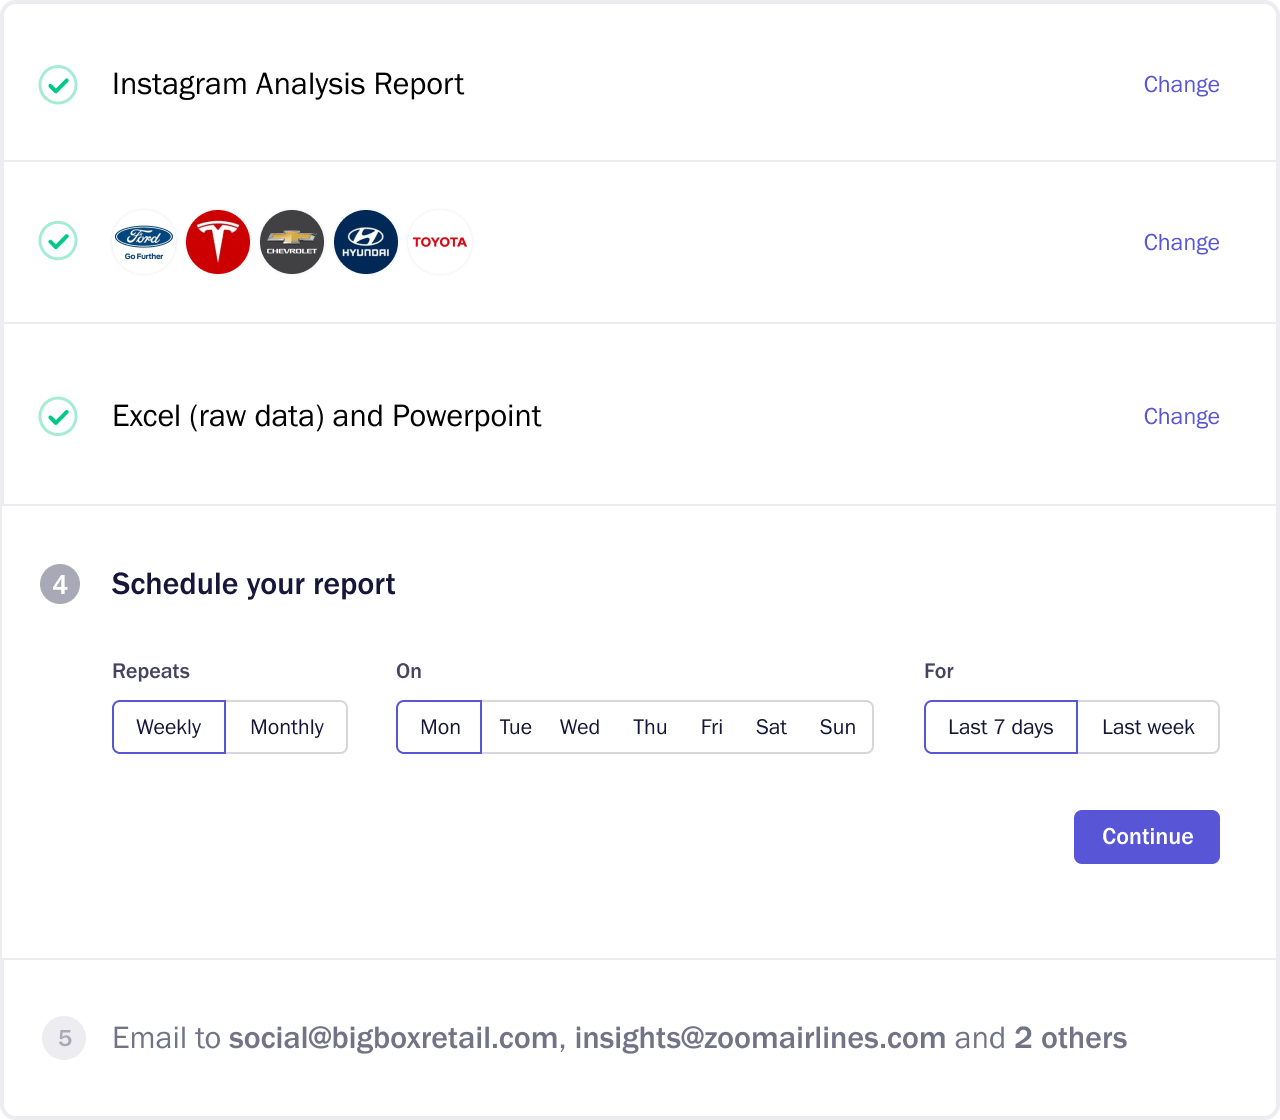The height and width of the screenshot is (1120, 1280).
Task: Select Fri as the report day
Action: tap(712, 727)
